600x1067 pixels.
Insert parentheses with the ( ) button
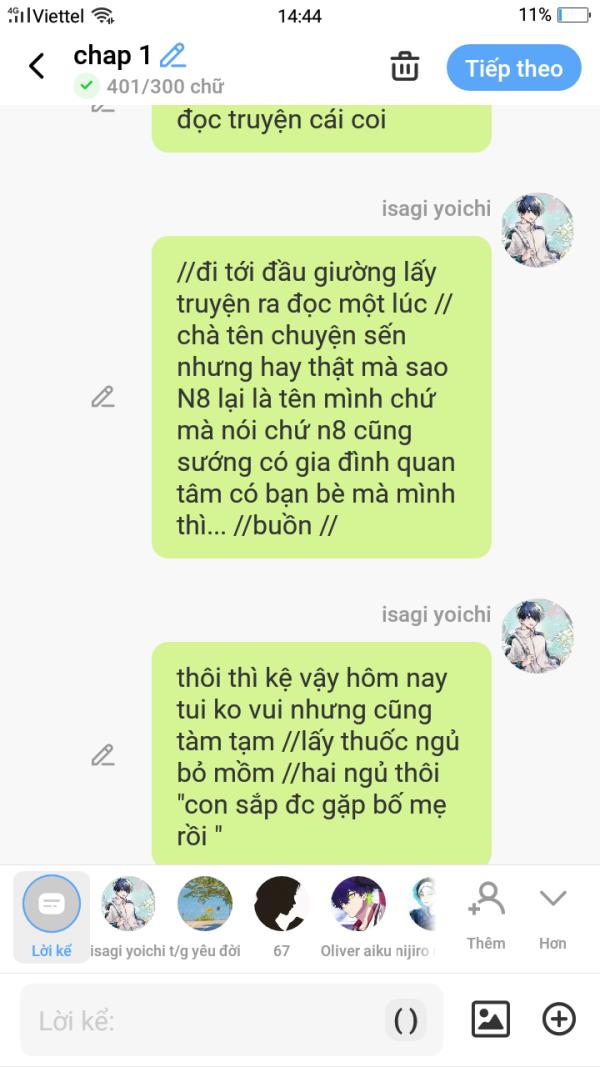[x=405, y=1021]
